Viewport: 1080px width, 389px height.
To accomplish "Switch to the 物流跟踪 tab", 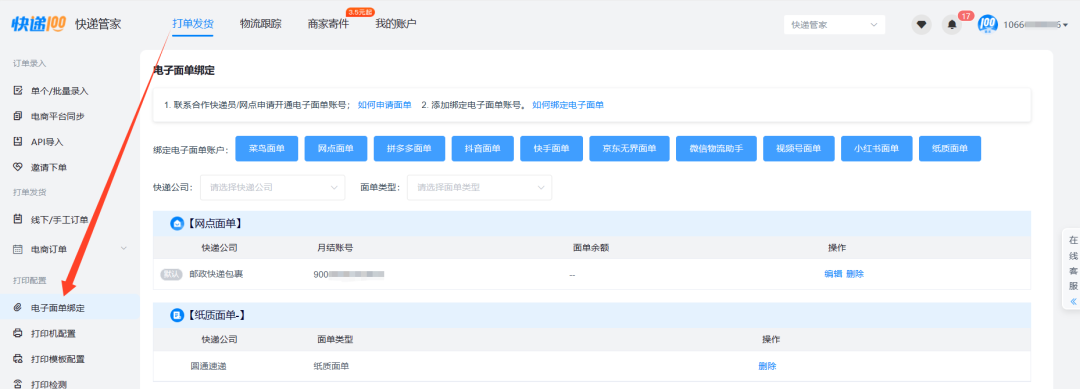I will tap(260, 23).
